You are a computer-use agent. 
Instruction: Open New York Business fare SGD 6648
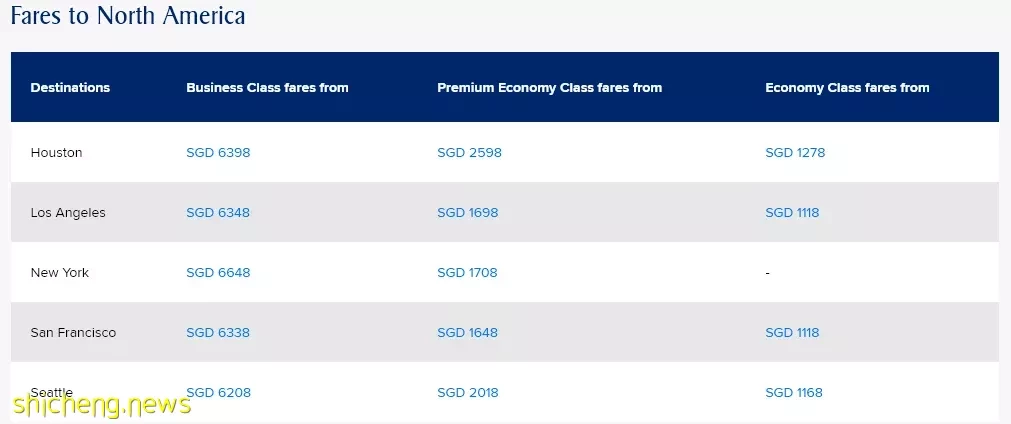click(218, 273)
